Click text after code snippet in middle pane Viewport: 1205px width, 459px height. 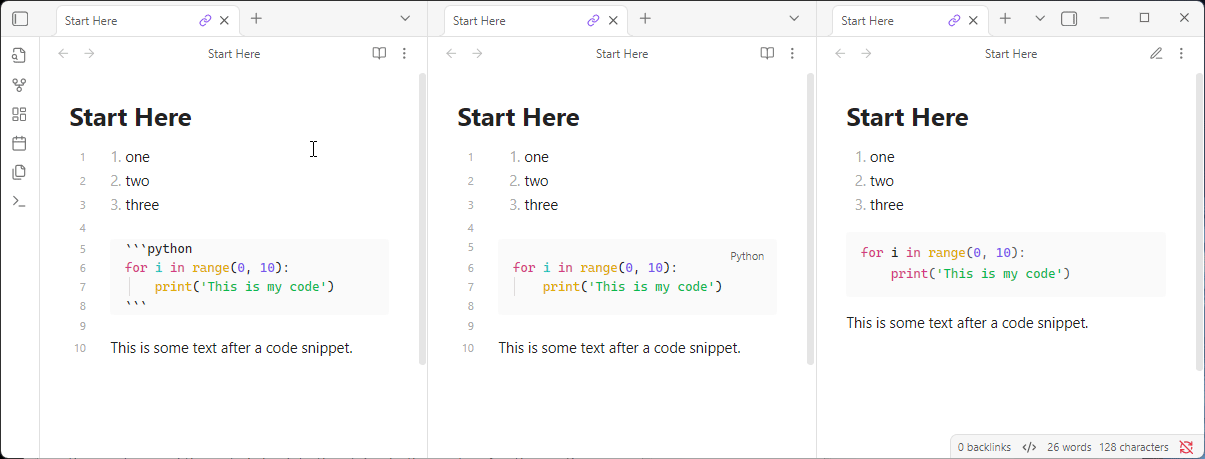(619, 348)
